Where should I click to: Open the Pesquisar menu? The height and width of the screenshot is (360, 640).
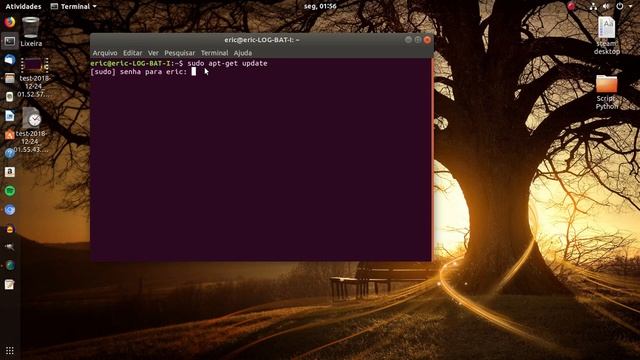tap(180, 53)
